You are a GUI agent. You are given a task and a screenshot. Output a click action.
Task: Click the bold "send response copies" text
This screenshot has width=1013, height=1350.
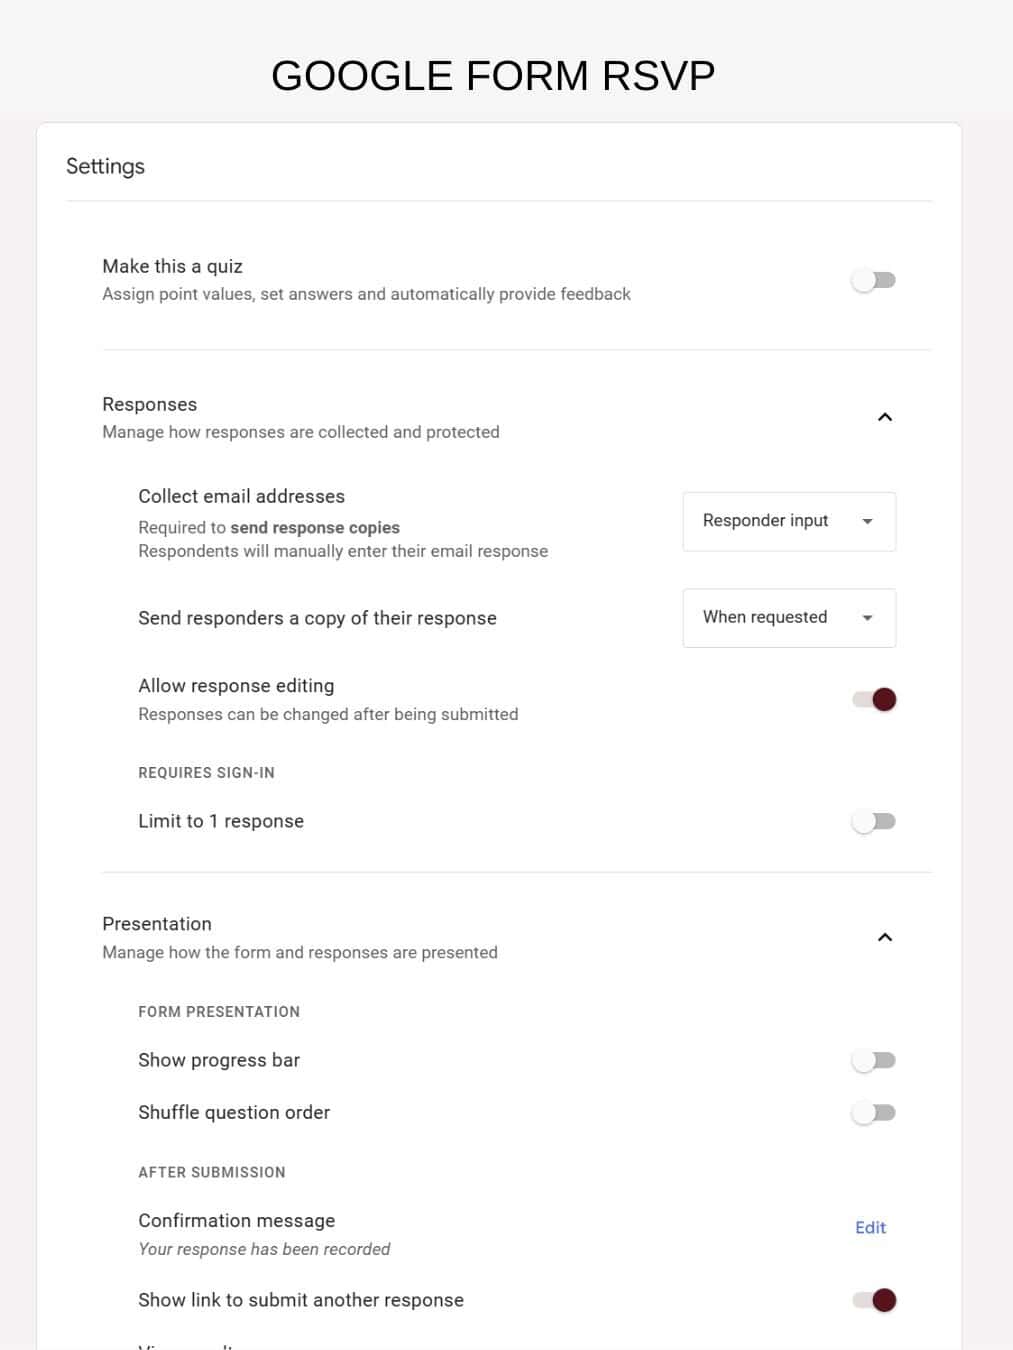(x=315, y=528)
